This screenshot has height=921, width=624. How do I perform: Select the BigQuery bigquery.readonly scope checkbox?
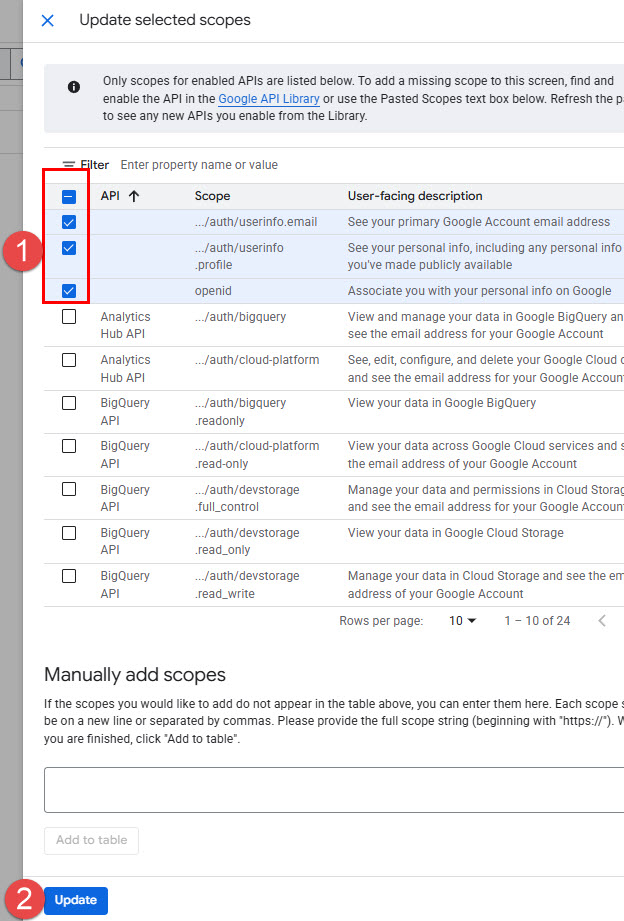click(x=69, y=403)
